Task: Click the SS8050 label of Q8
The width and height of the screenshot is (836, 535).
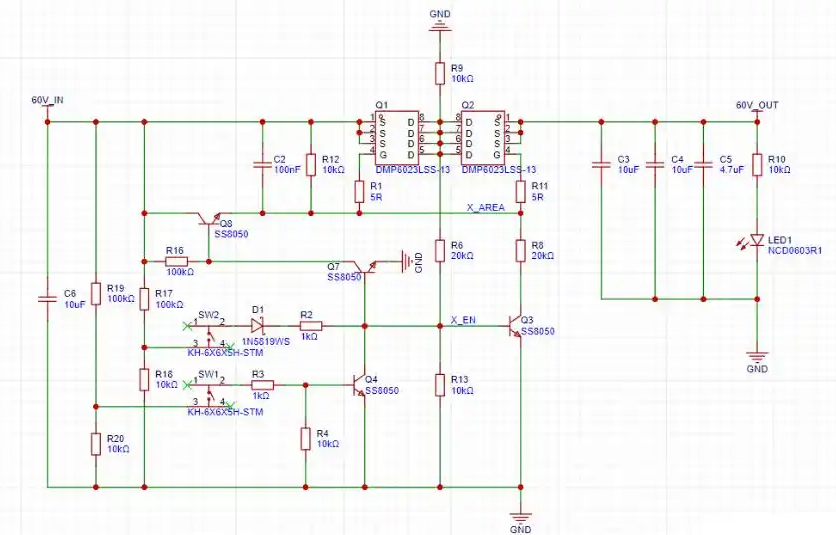Action: (x=231, y=234)
